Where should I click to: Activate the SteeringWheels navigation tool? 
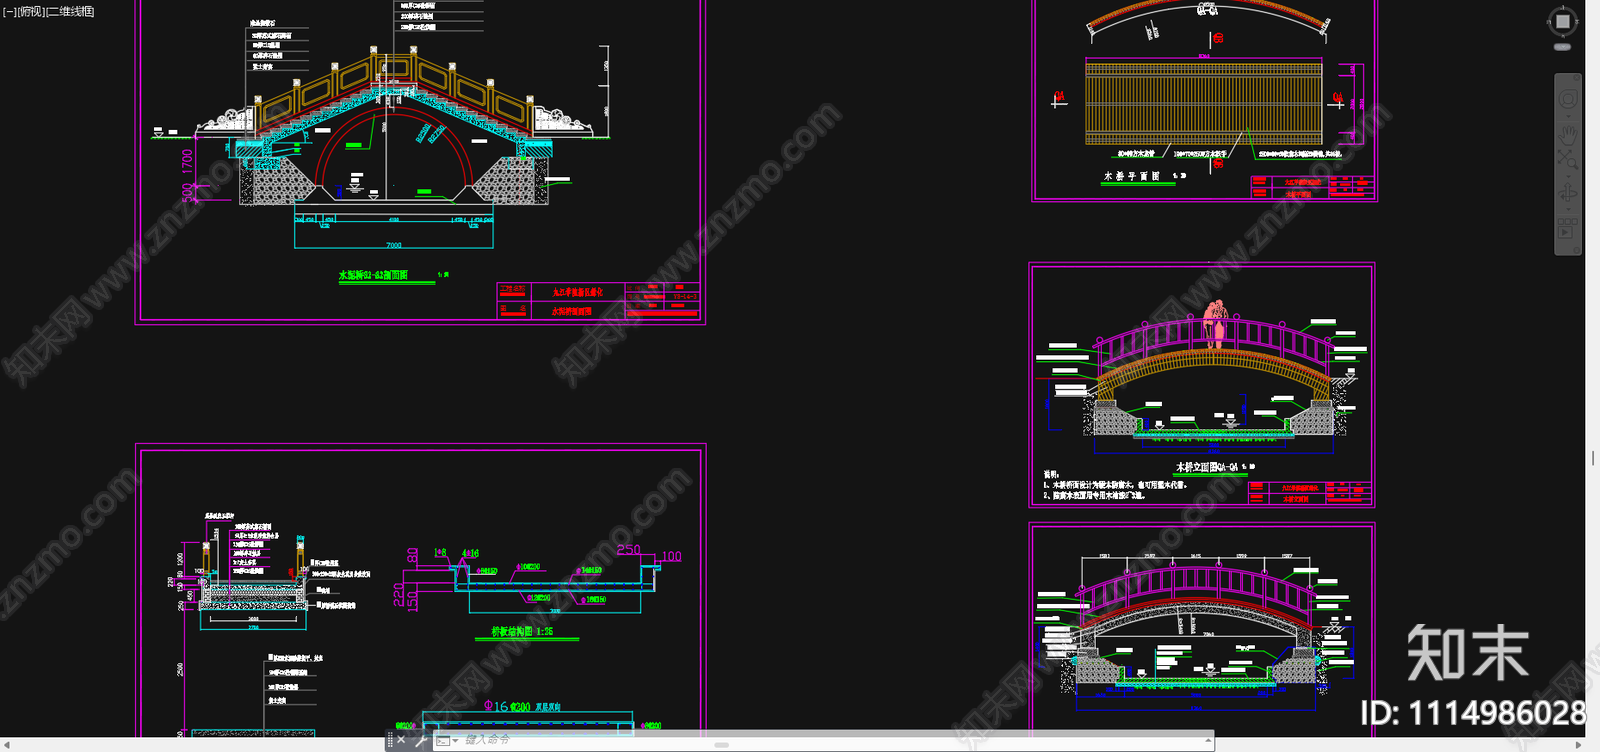[1568, 100]
